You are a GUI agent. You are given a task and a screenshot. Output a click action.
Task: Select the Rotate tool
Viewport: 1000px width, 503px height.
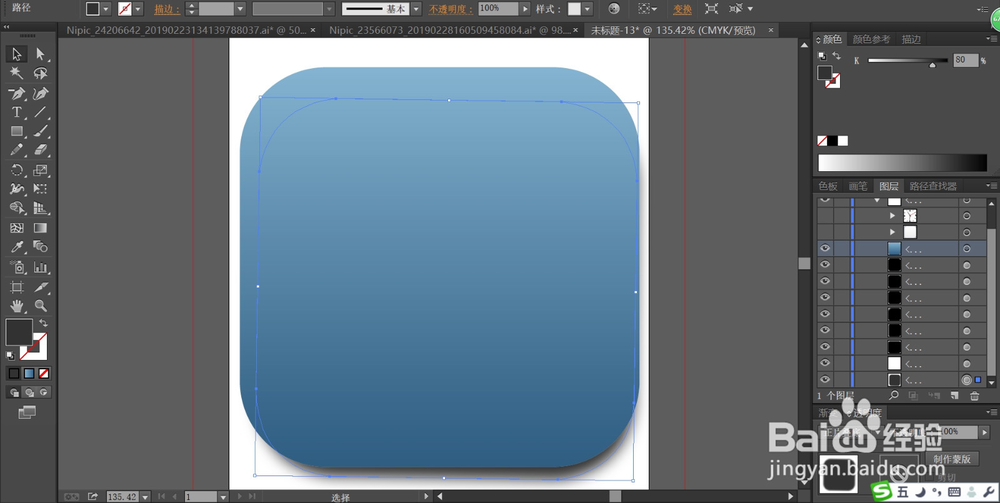(17, 170)
